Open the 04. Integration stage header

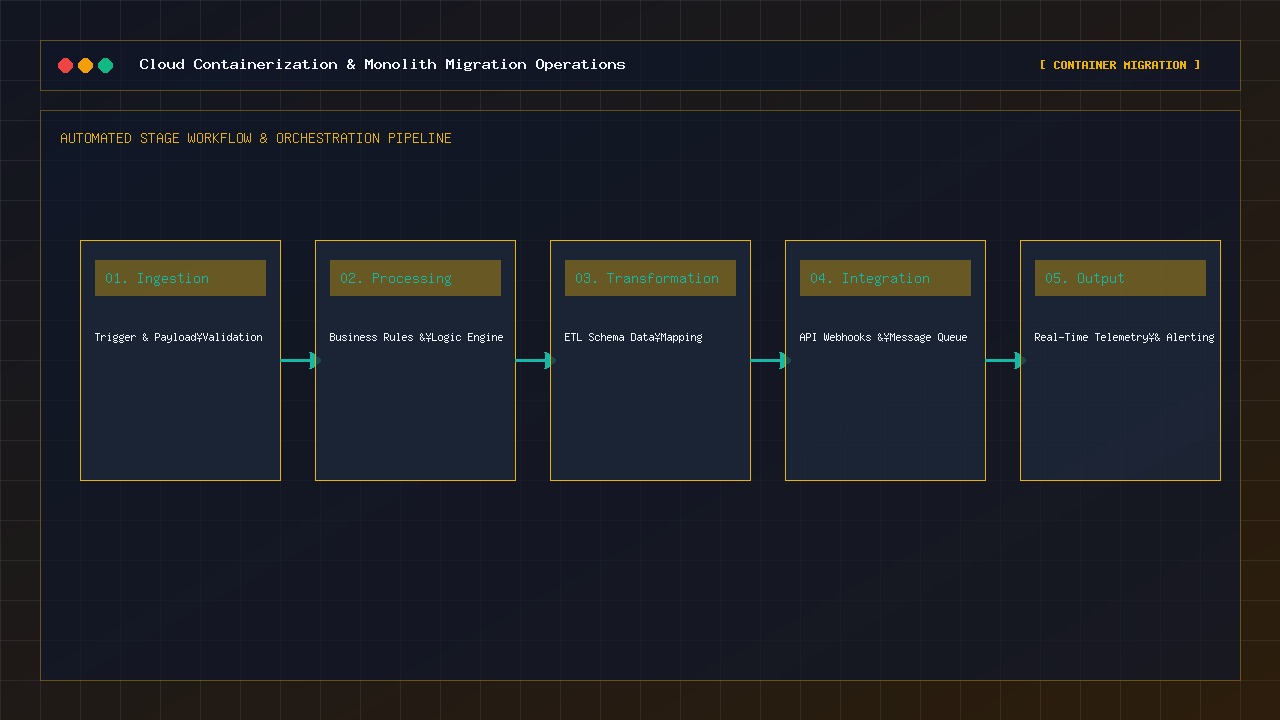pos(885,278)
